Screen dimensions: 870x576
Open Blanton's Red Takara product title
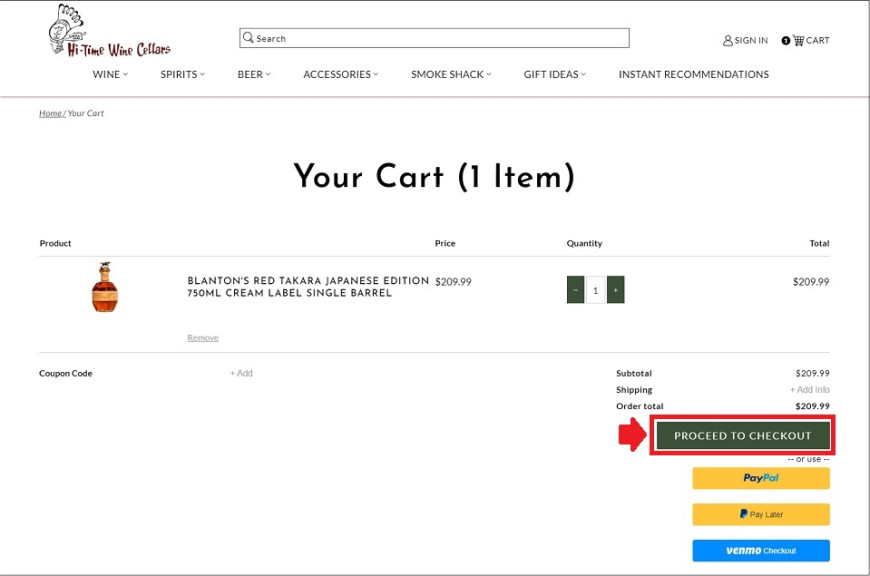[x=308, y=287]
